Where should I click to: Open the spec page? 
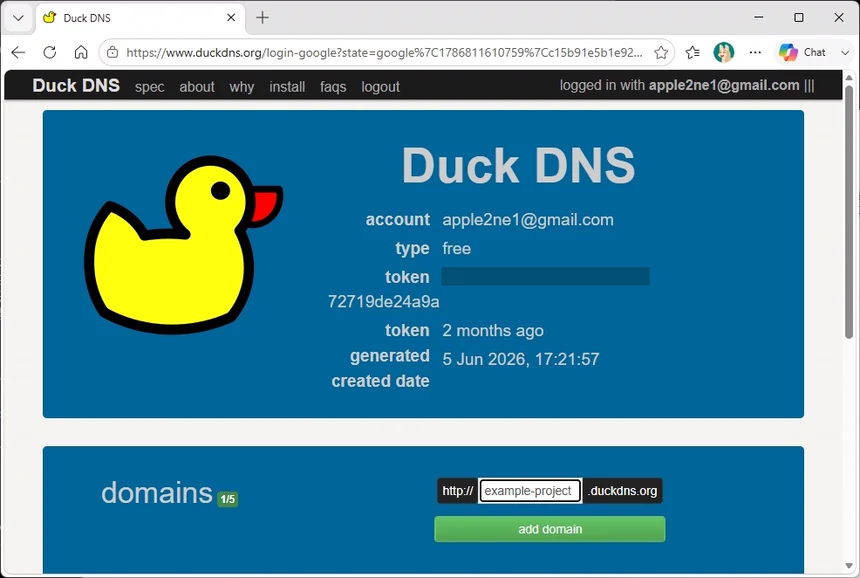[x=150, y=87]
